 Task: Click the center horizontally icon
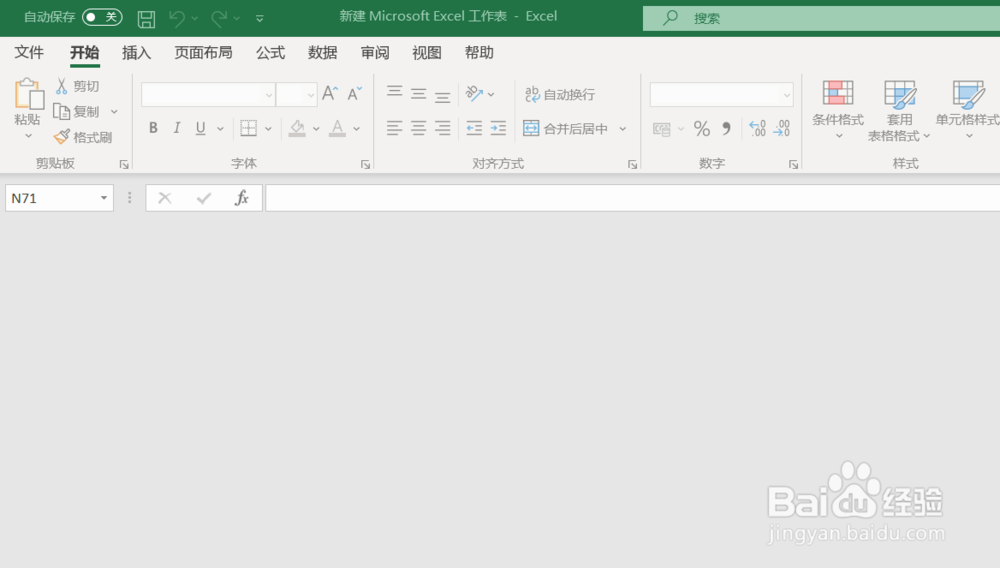pyautogui.click(x=418, y=128)
